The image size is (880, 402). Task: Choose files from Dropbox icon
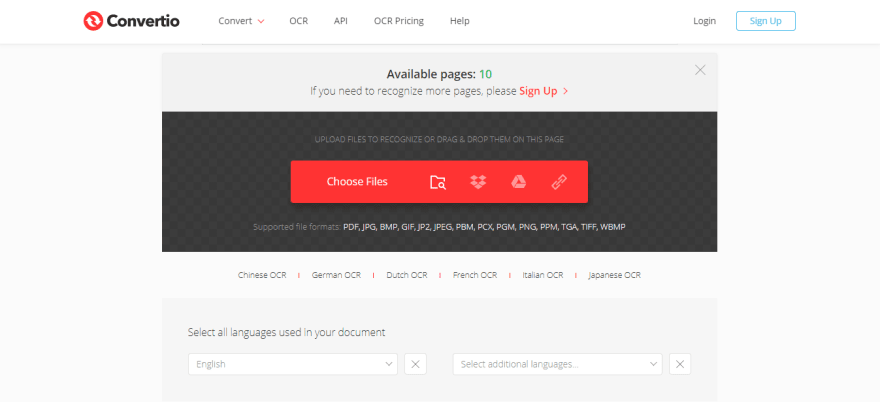[478, 182]
